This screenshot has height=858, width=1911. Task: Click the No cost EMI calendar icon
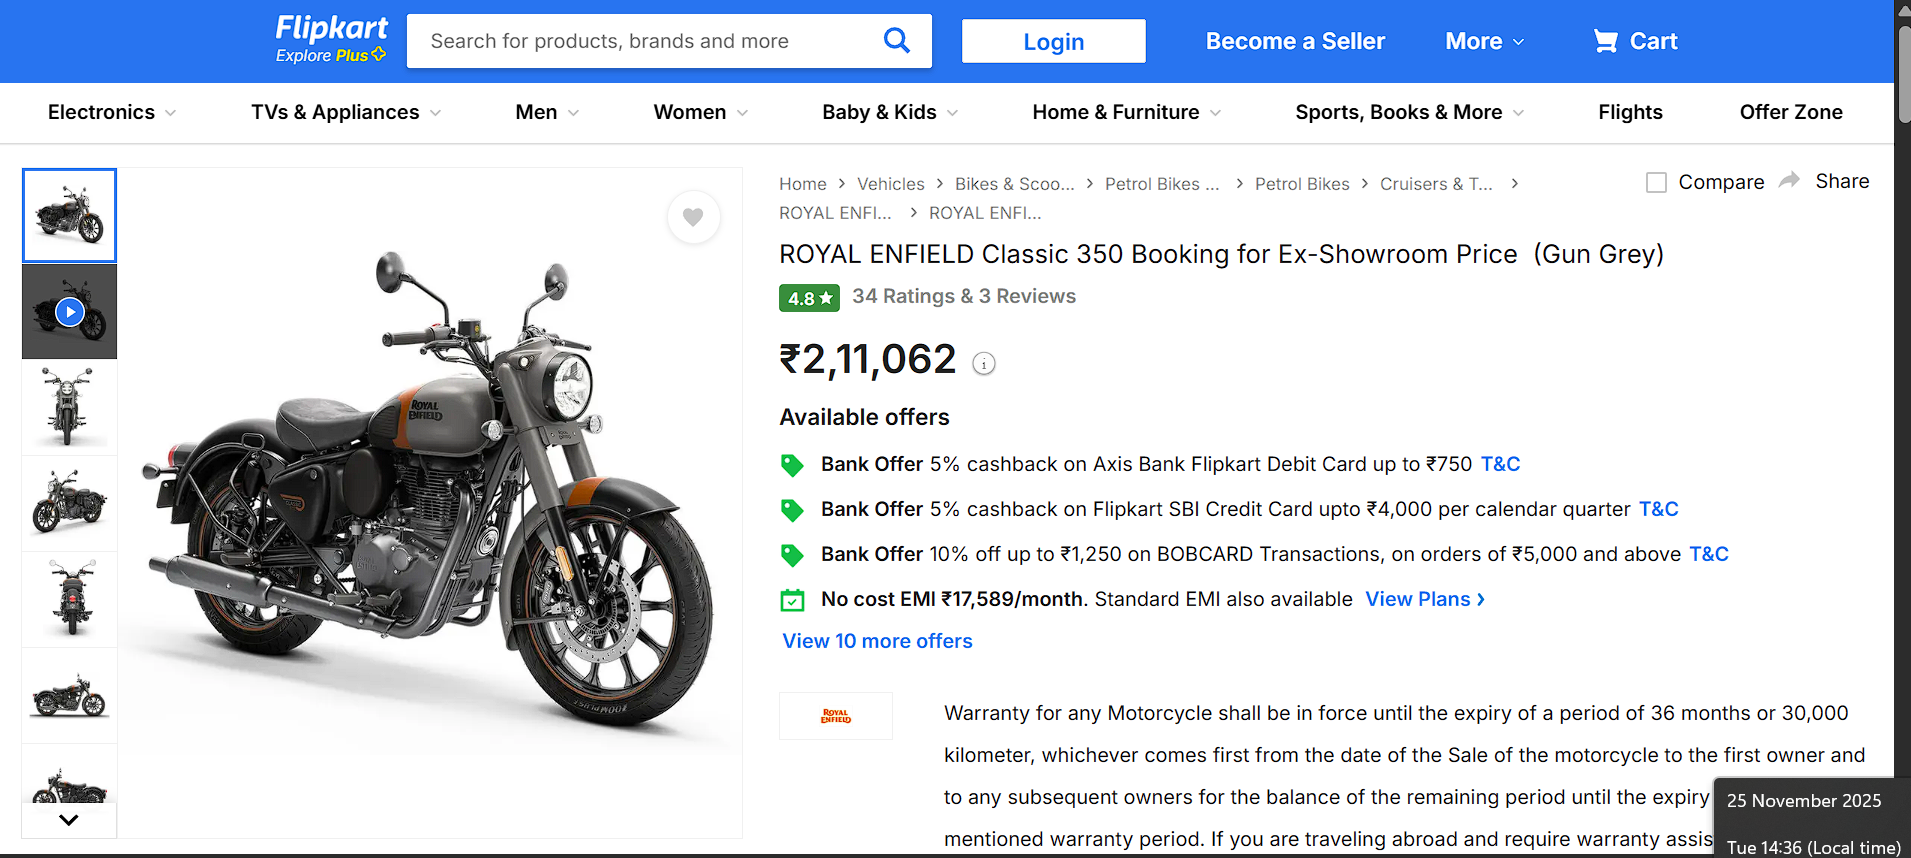(x=792, y=600)
